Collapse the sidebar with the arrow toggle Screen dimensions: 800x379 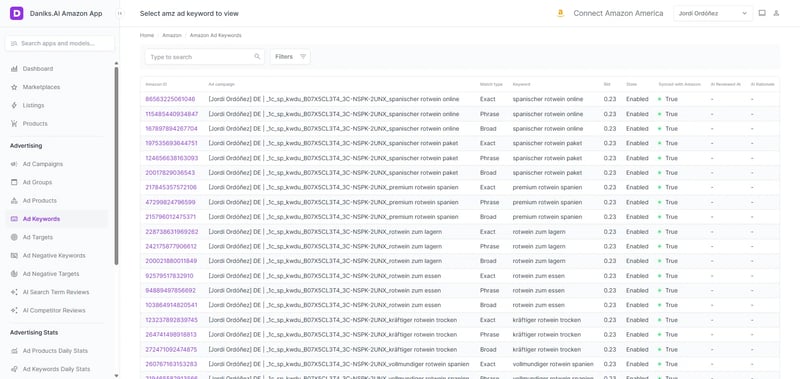click(120, 13)
